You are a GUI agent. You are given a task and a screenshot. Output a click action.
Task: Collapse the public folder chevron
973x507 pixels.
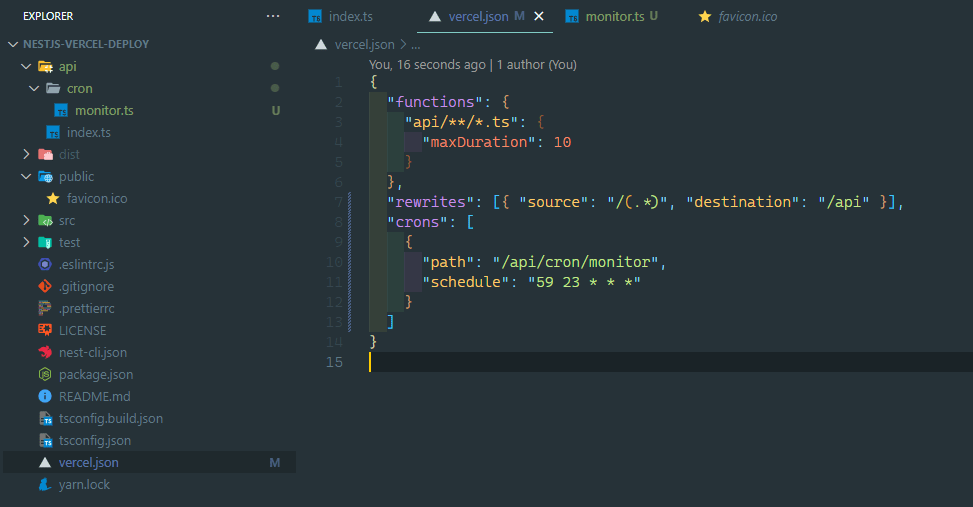point(26,176)
